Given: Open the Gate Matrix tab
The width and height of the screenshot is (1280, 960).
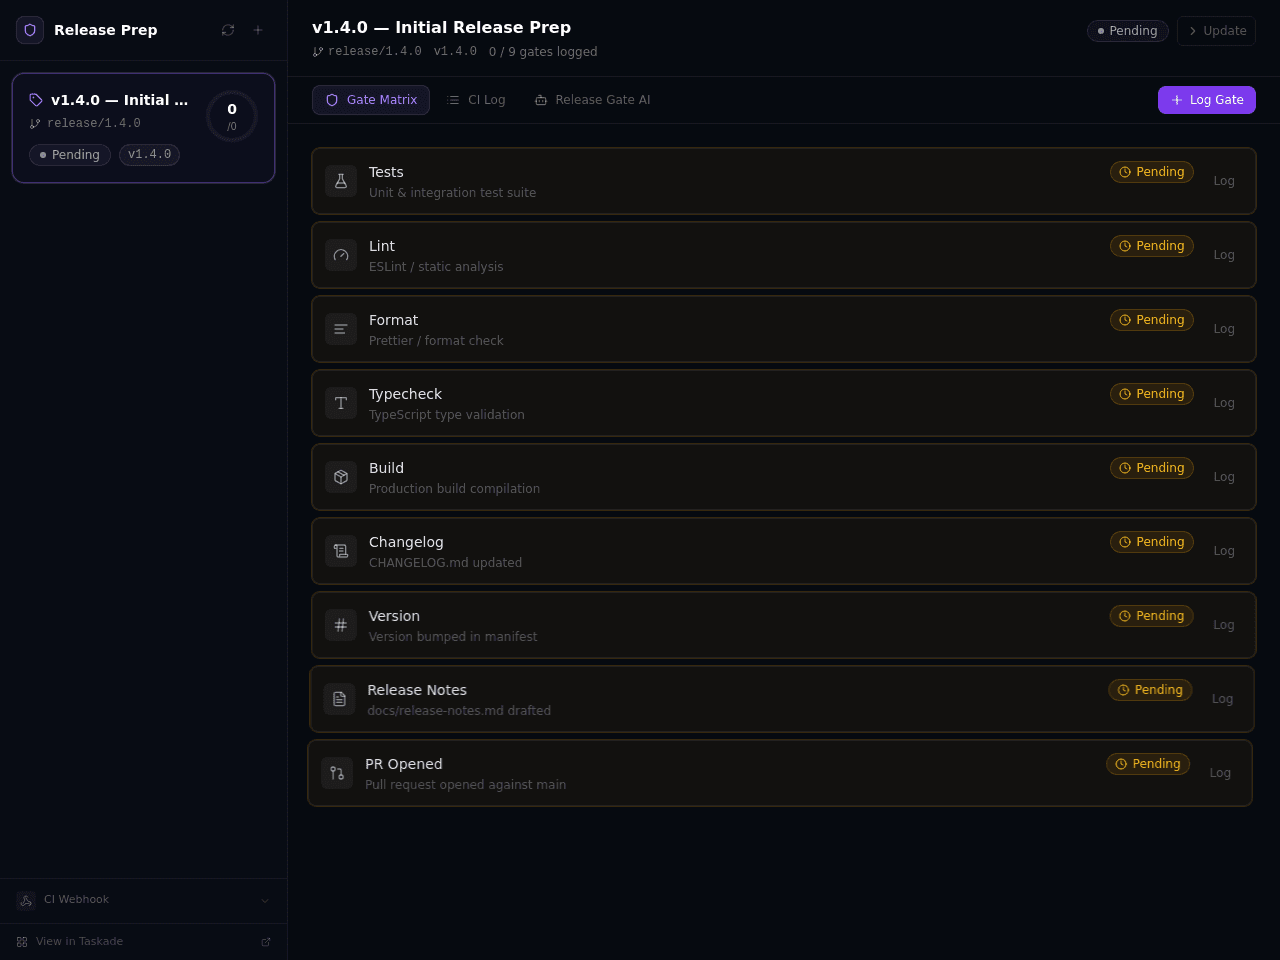Looking at the screenshot, I should 371,100.
